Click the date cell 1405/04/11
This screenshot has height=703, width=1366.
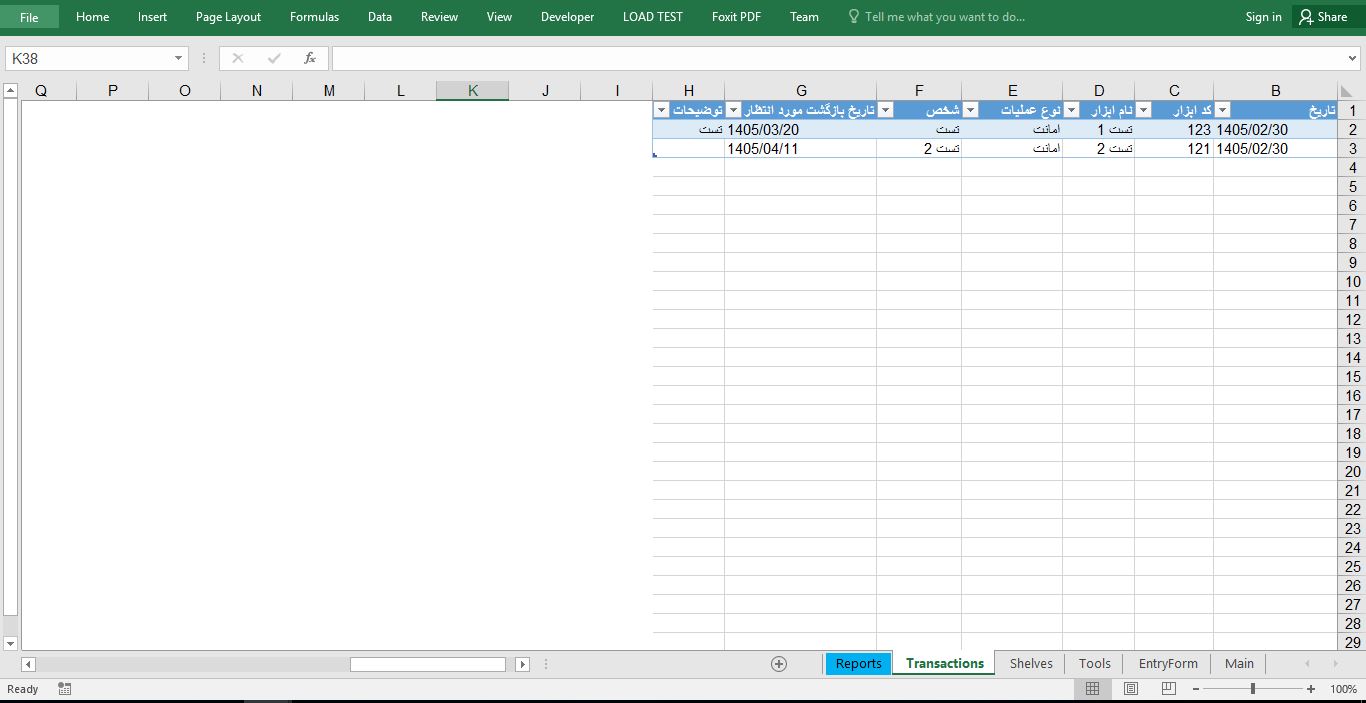[x=801, y=149]
